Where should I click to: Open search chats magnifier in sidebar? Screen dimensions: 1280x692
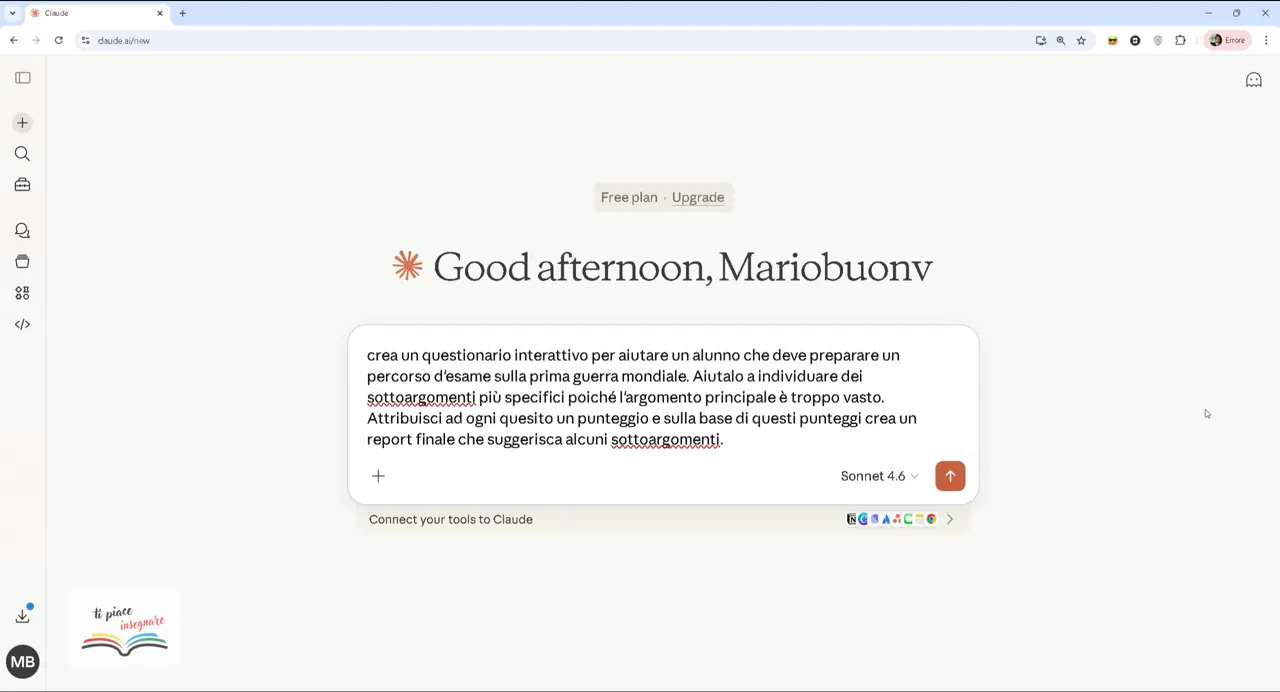tap(22, 154)
